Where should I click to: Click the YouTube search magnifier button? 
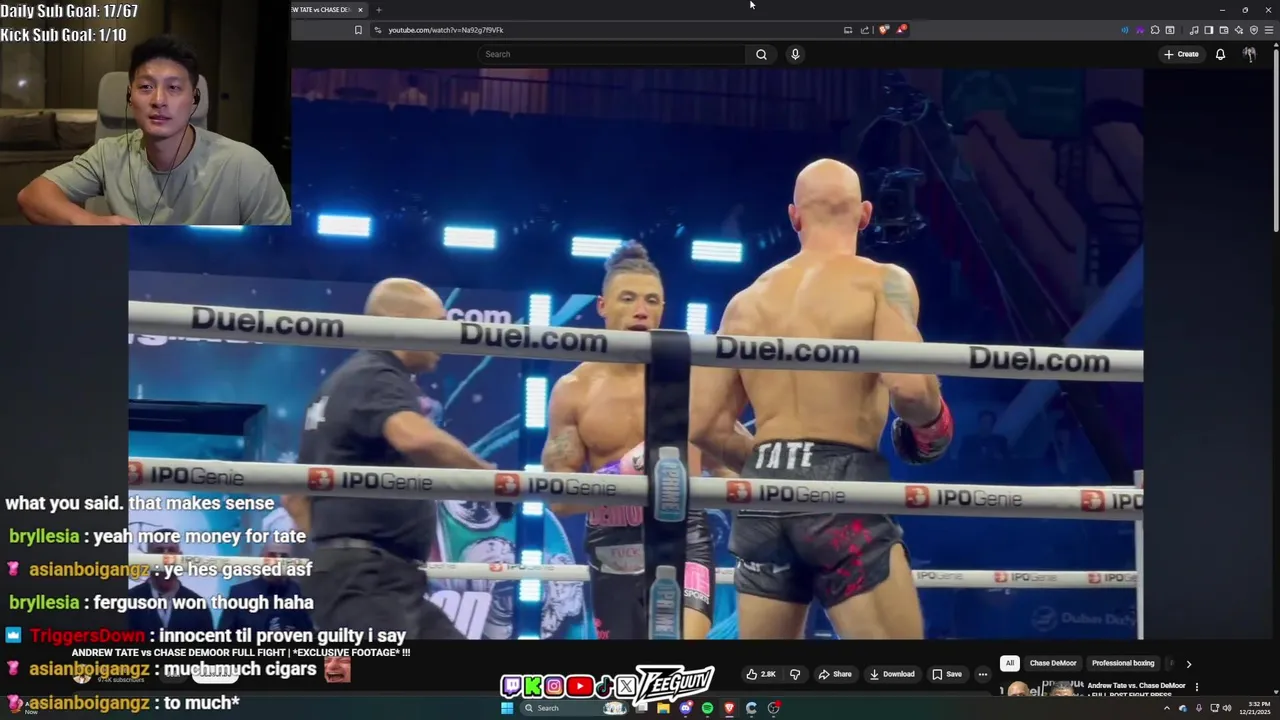tap(761, 54)
